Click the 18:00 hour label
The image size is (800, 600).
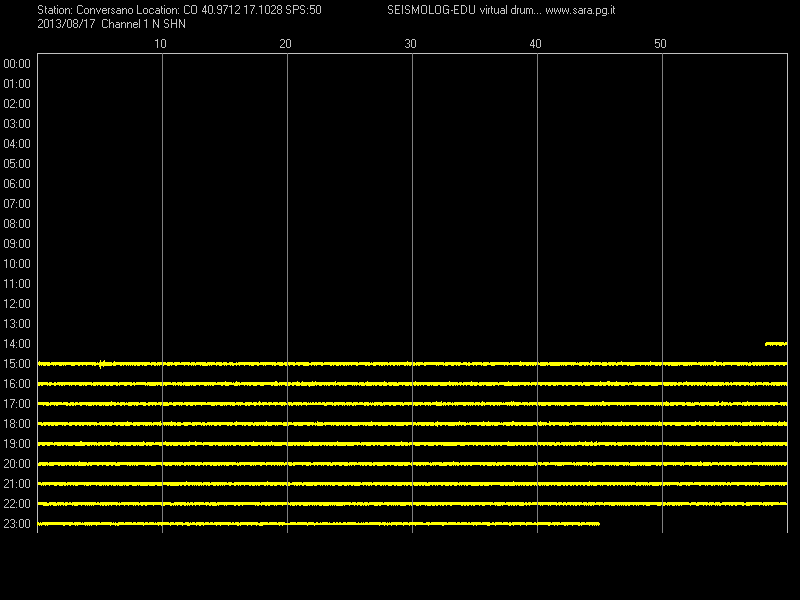coord(17,424)
